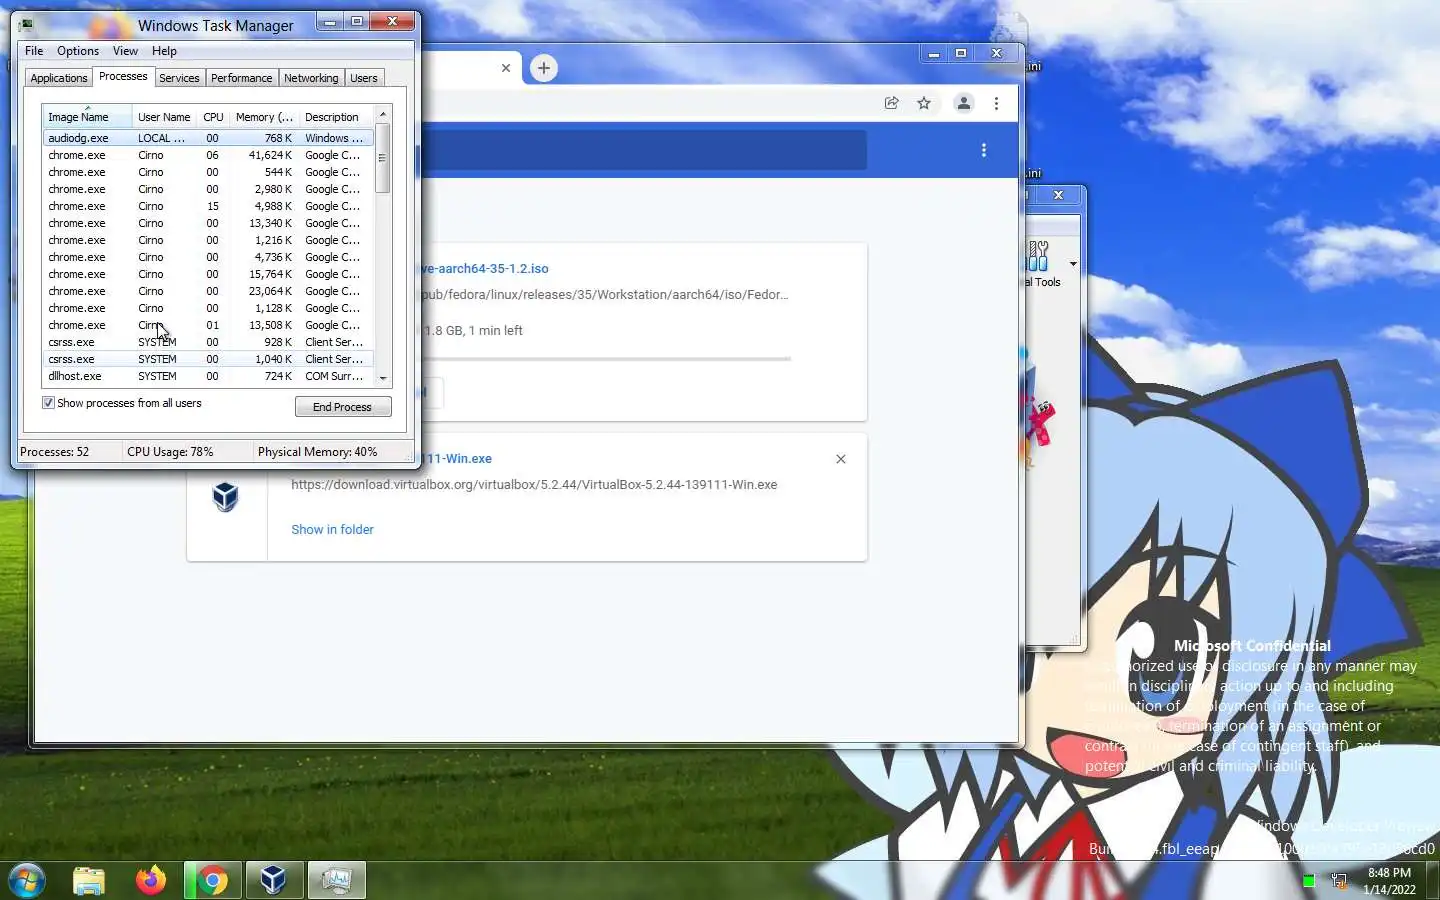This screenshot has height=900, width=1440.
Task: Switch to the Performance tab
Action: tap(241, 78)
